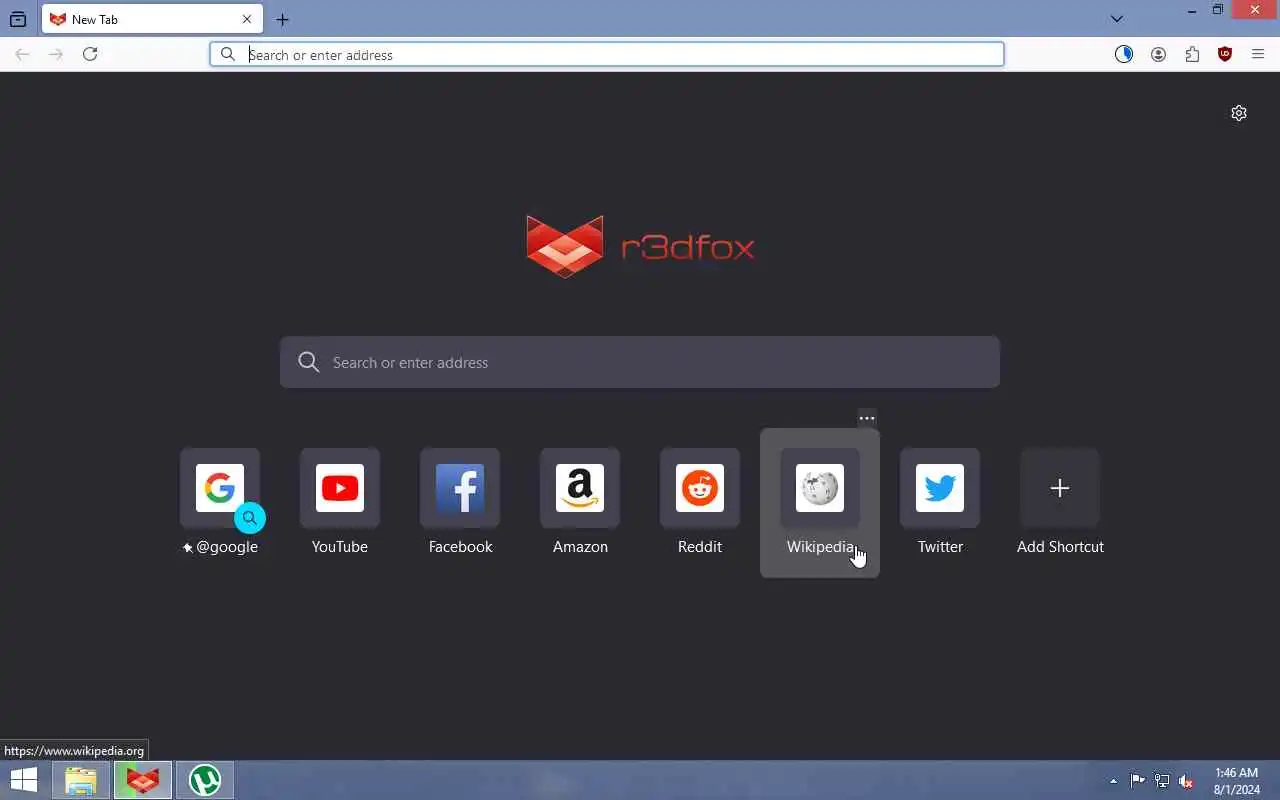
Task: Open the hamburger application menu
Action: pos(1258,54)
